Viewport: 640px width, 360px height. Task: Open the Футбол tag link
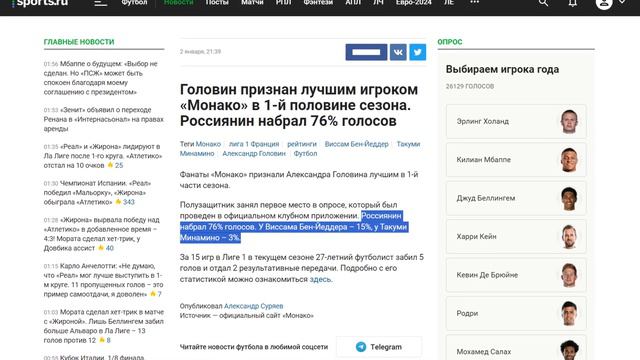305,154
